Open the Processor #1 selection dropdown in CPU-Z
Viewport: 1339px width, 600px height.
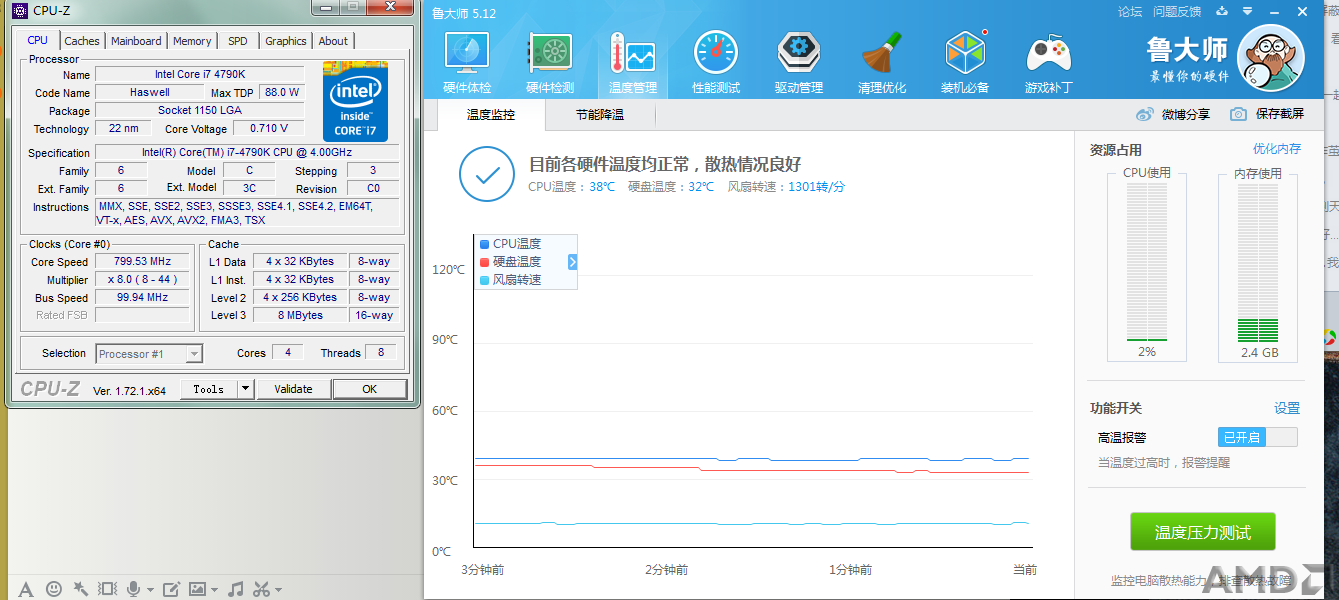pyautogui.click(x=149, y=353)
